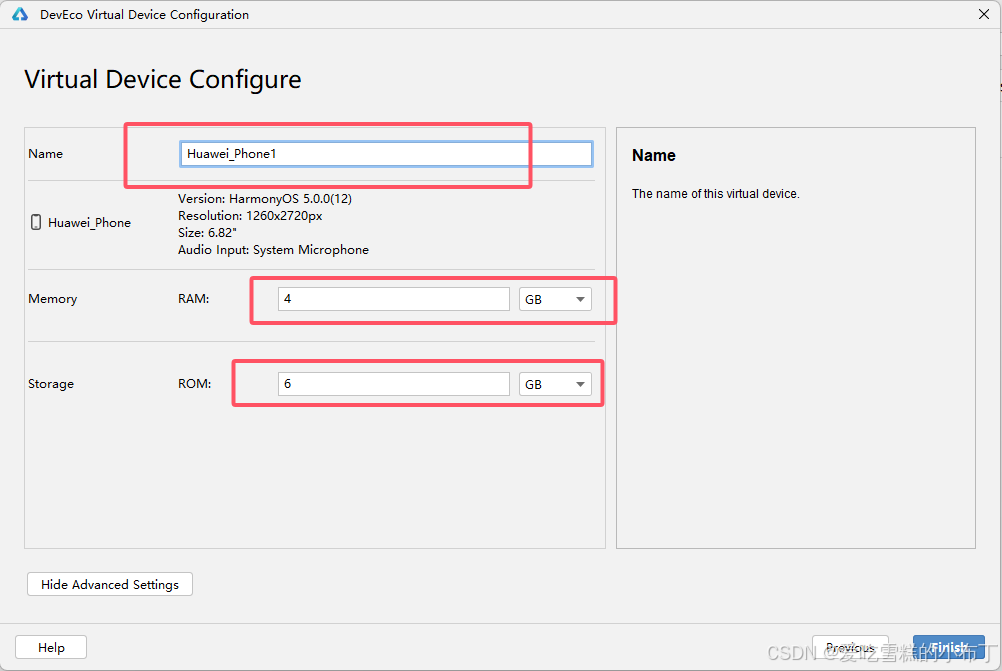Click Finish to create the device
Image resolution: width=1002 pixels, height=671 pixels.
tap(948, 647)
